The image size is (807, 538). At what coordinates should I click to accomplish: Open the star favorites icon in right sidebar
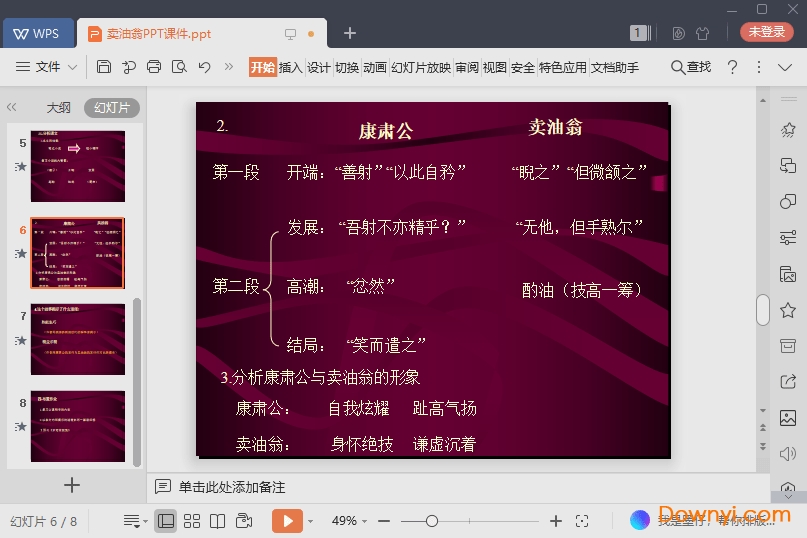tap(788, 310)
